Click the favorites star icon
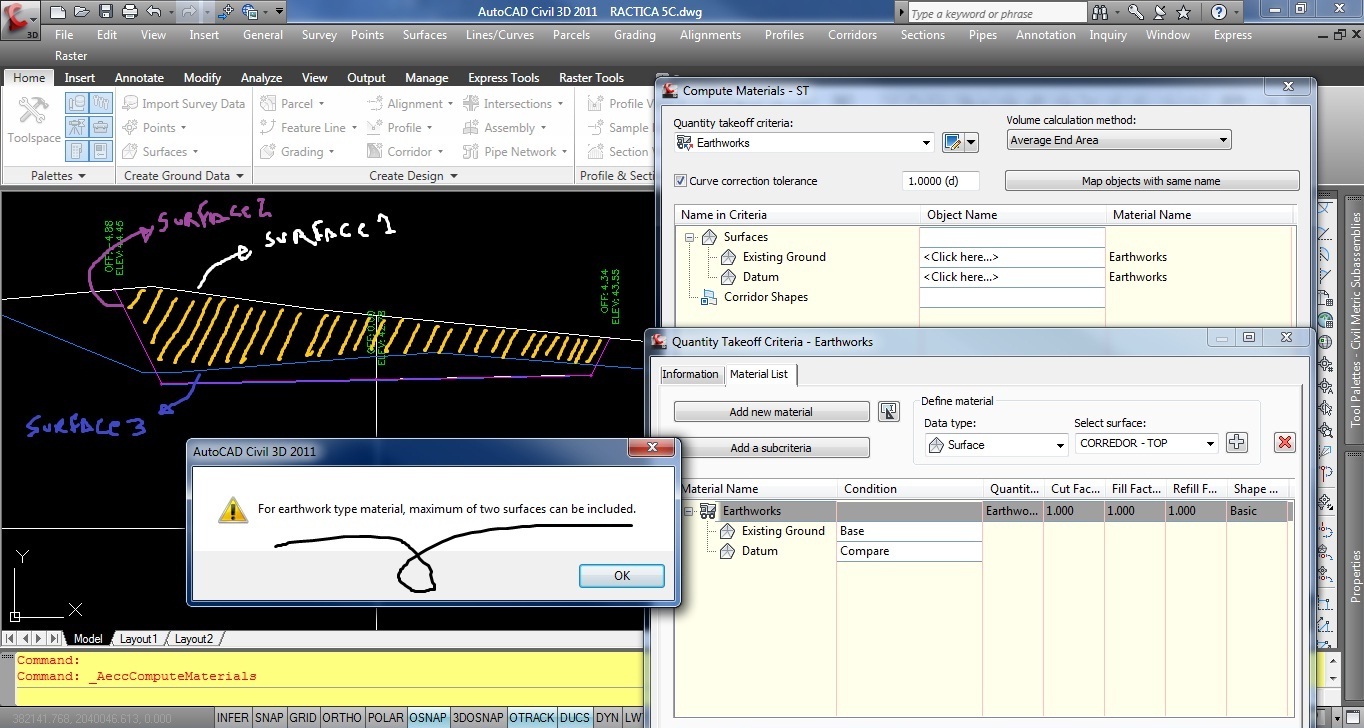This screenshot has height=728, width=1364. pos(1185,12)
